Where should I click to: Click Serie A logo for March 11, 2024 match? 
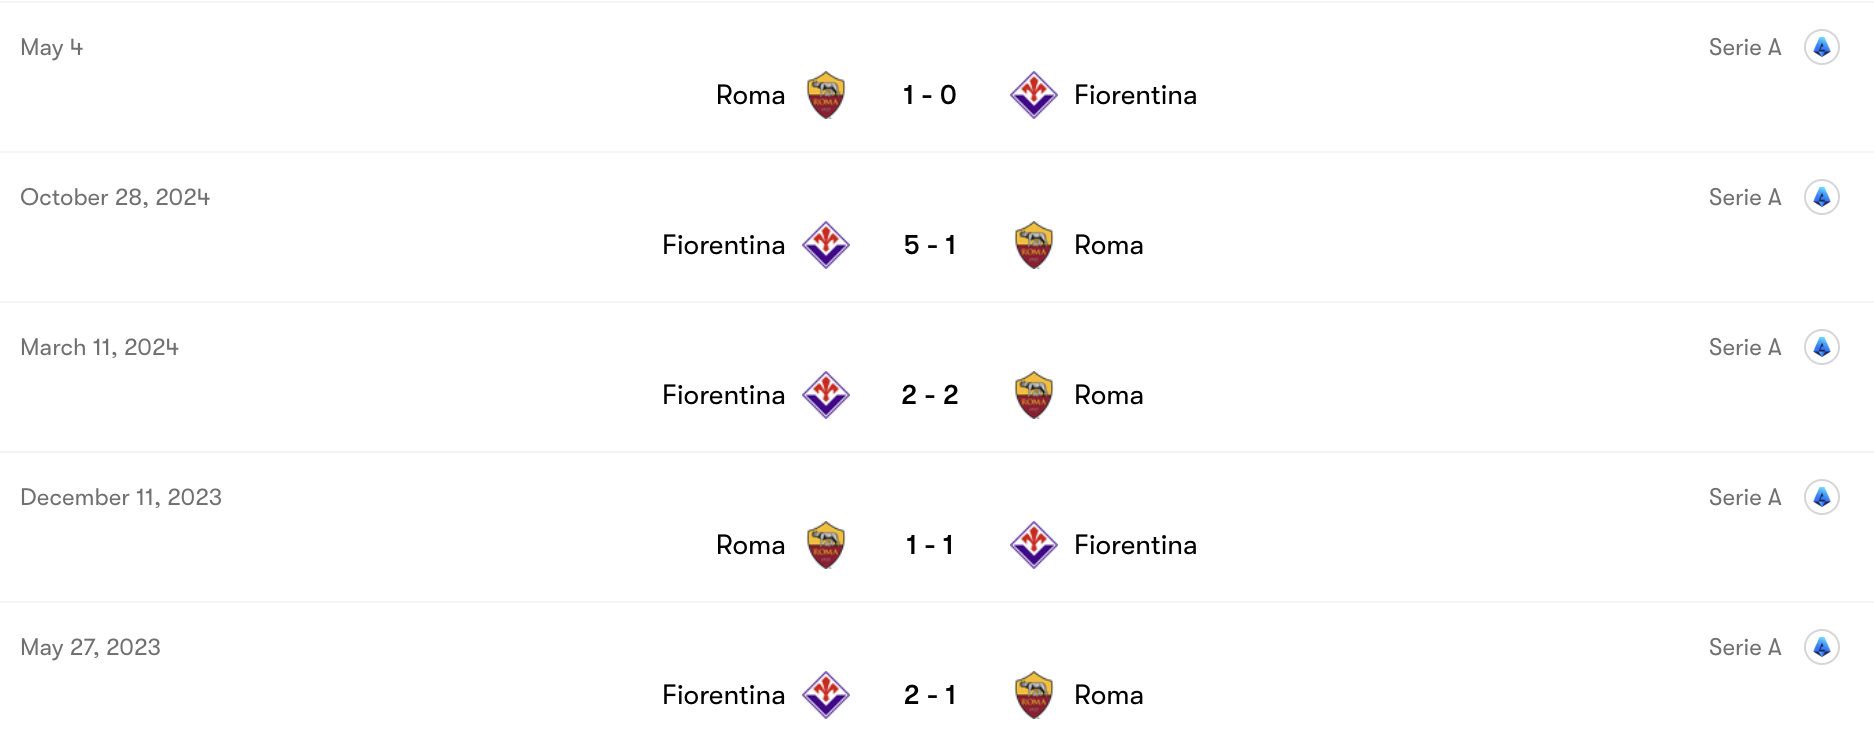click(x=1821, y=347)
